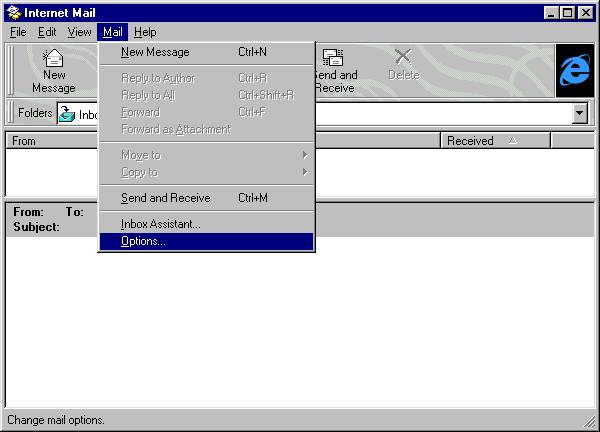Click the Internet Explorer logo
Screen dimensions: 600x432
[x=574, y=70]
